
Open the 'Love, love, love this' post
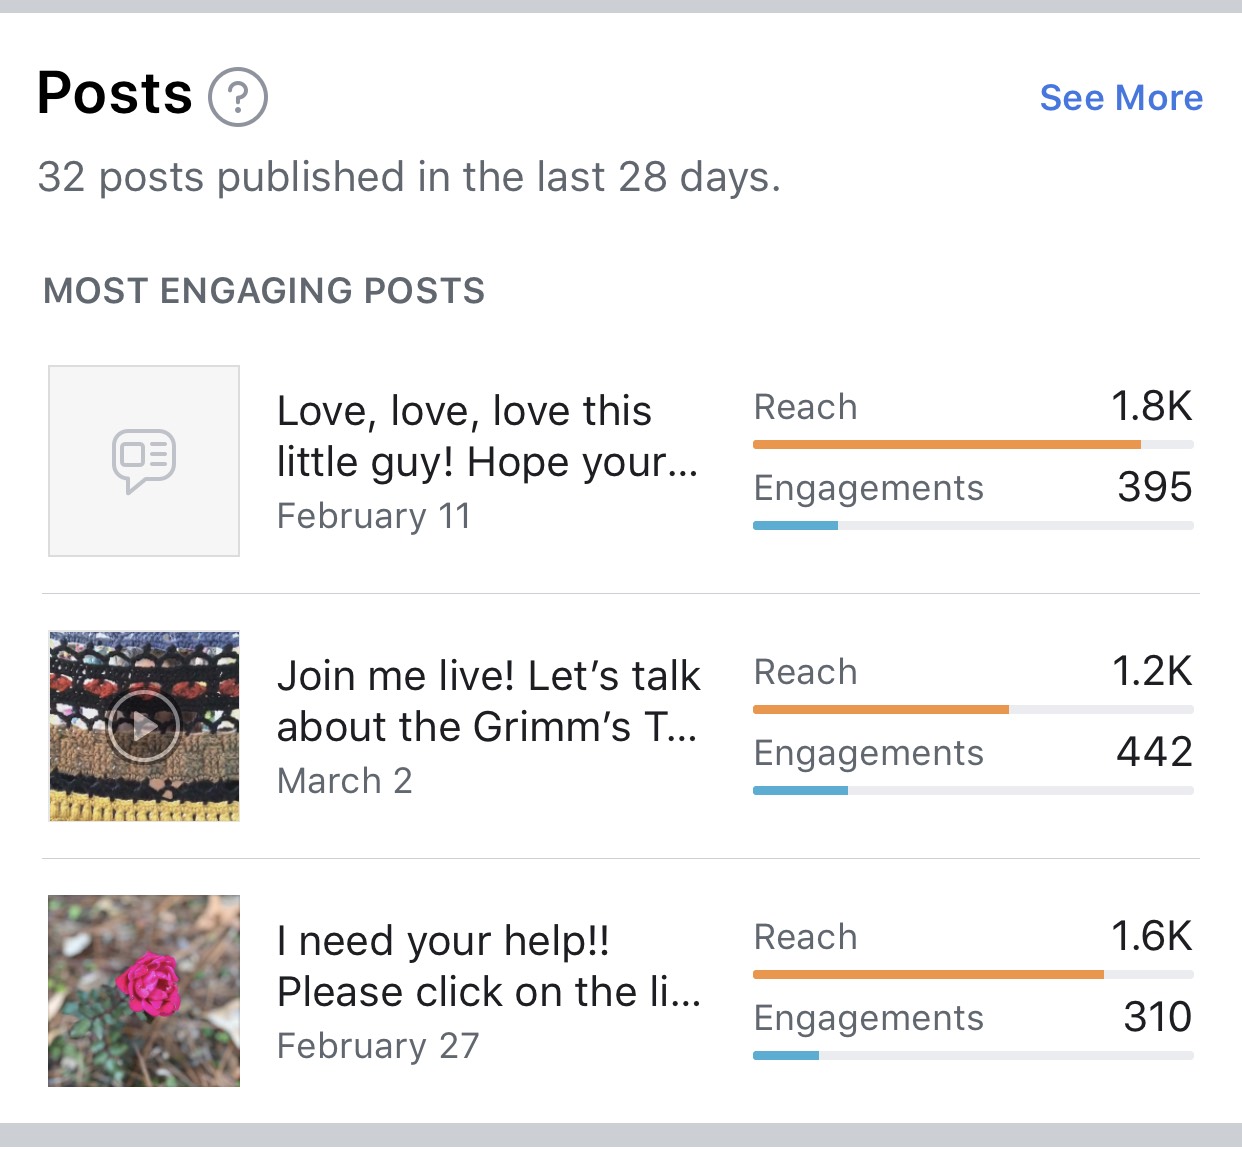coord(487,437)
